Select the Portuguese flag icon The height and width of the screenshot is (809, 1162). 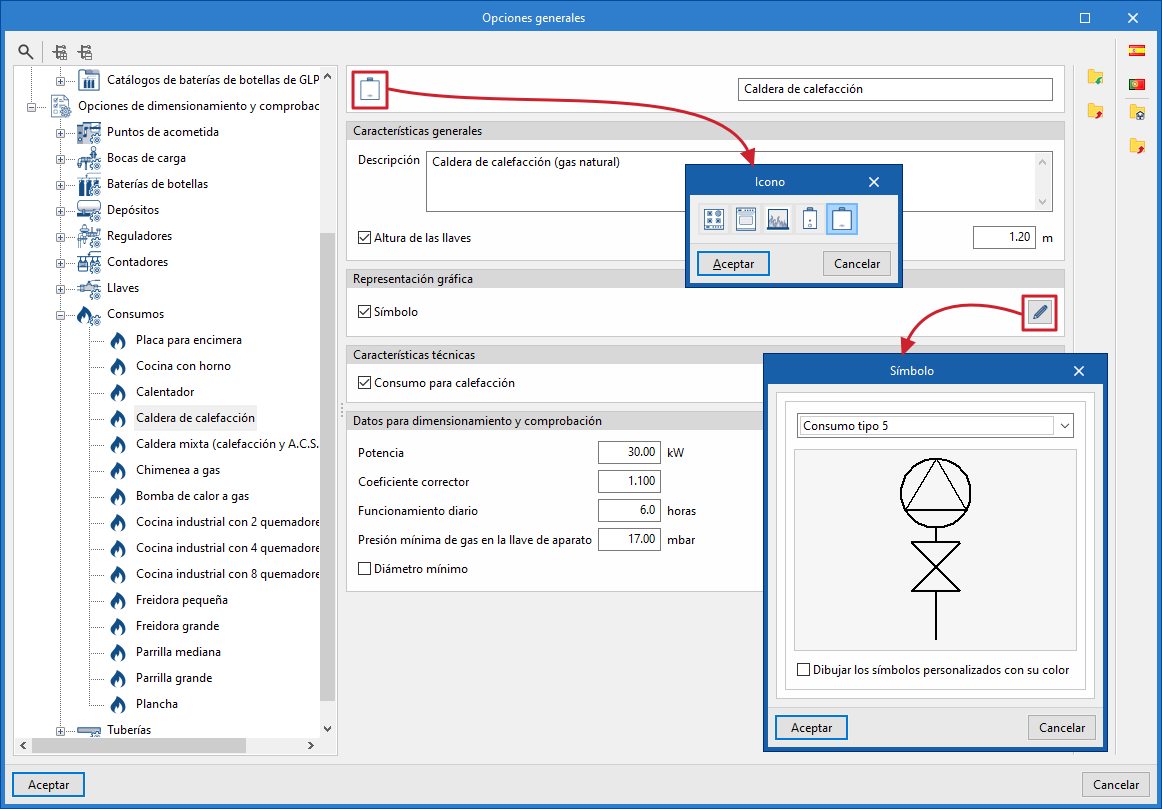(x=1137, y=84)
